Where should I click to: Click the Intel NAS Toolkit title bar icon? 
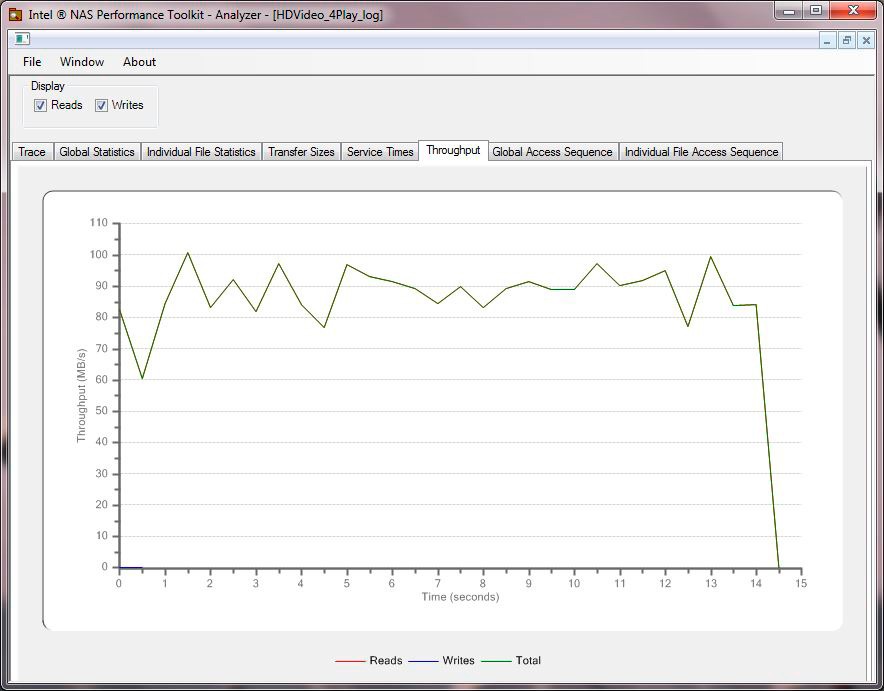(x=15, y=14)
